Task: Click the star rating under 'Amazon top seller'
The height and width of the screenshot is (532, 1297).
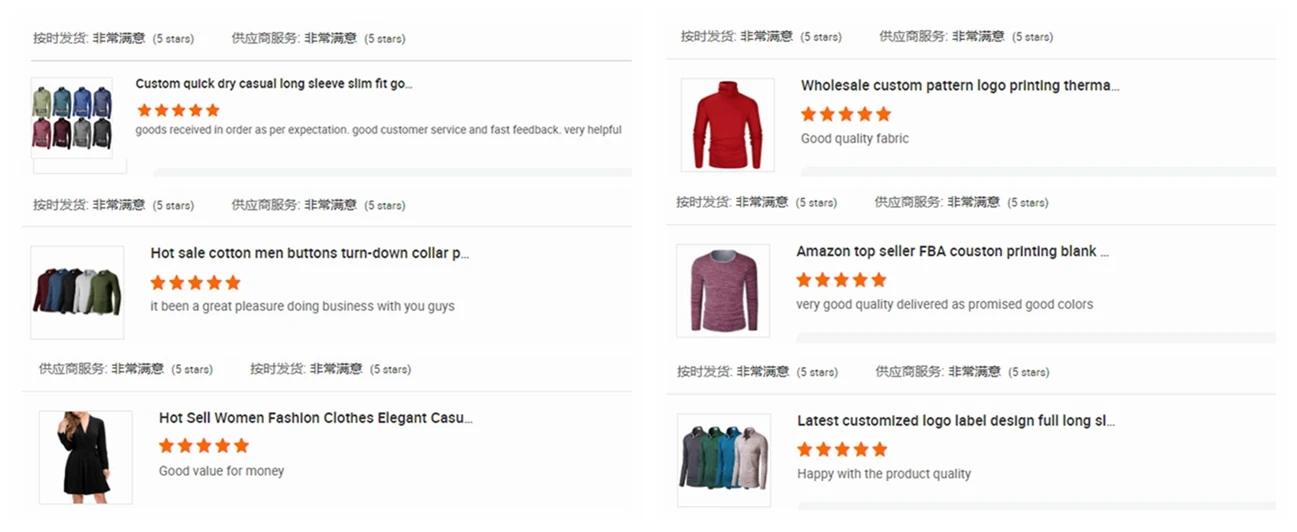Action: tap(841, 280)
